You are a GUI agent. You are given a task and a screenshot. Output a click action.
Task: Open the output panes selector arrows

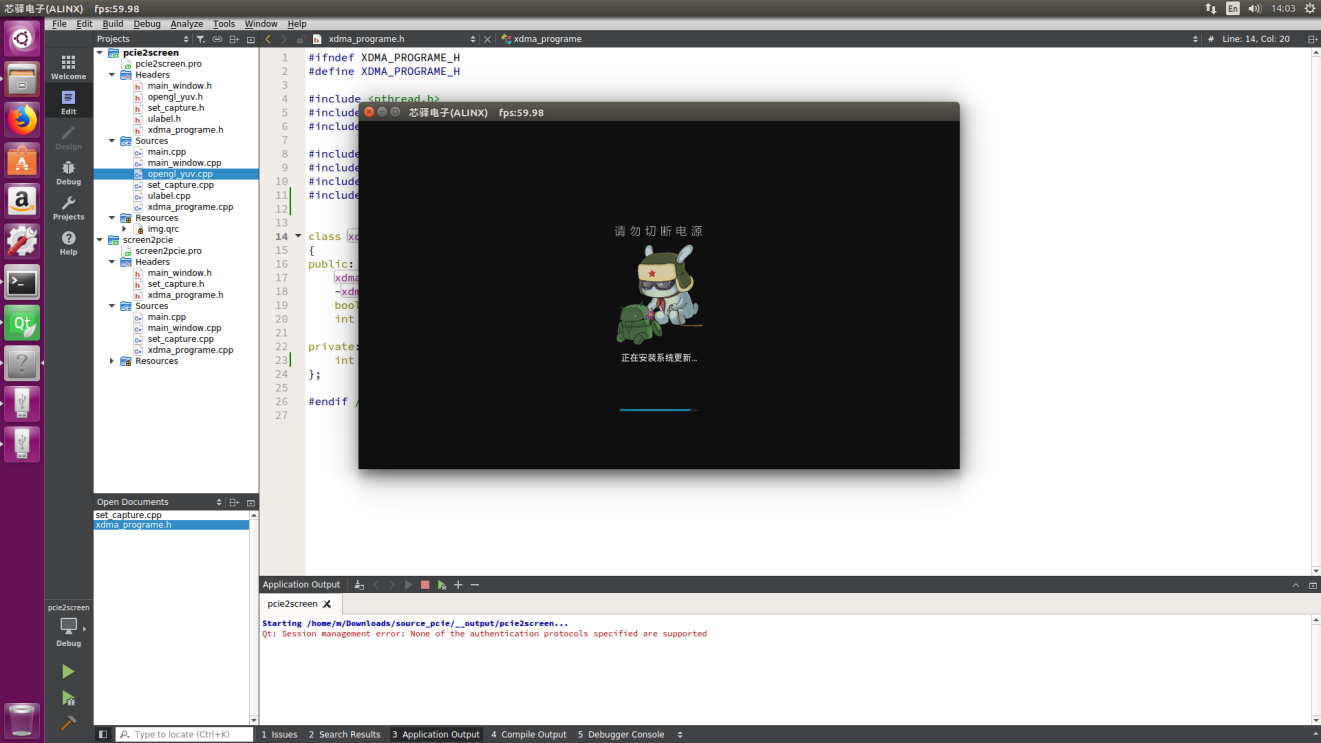(680, 735)
